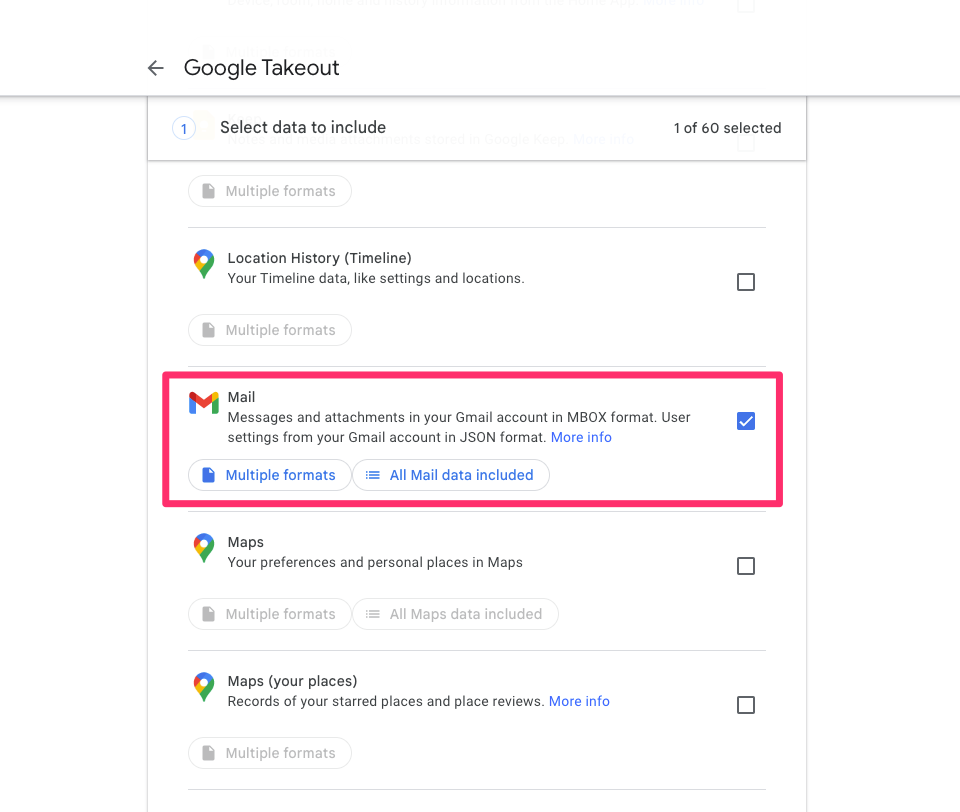This screenshot has height=812, width=960.
Task: Click the step 1 circle icon
Action: [184, 129]
